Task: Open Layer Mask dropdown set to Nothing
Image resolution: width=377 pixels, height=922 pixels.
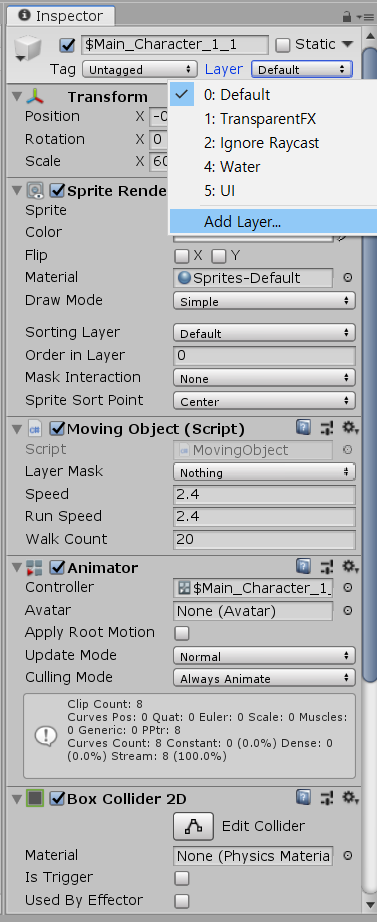Action: (264, 472)
